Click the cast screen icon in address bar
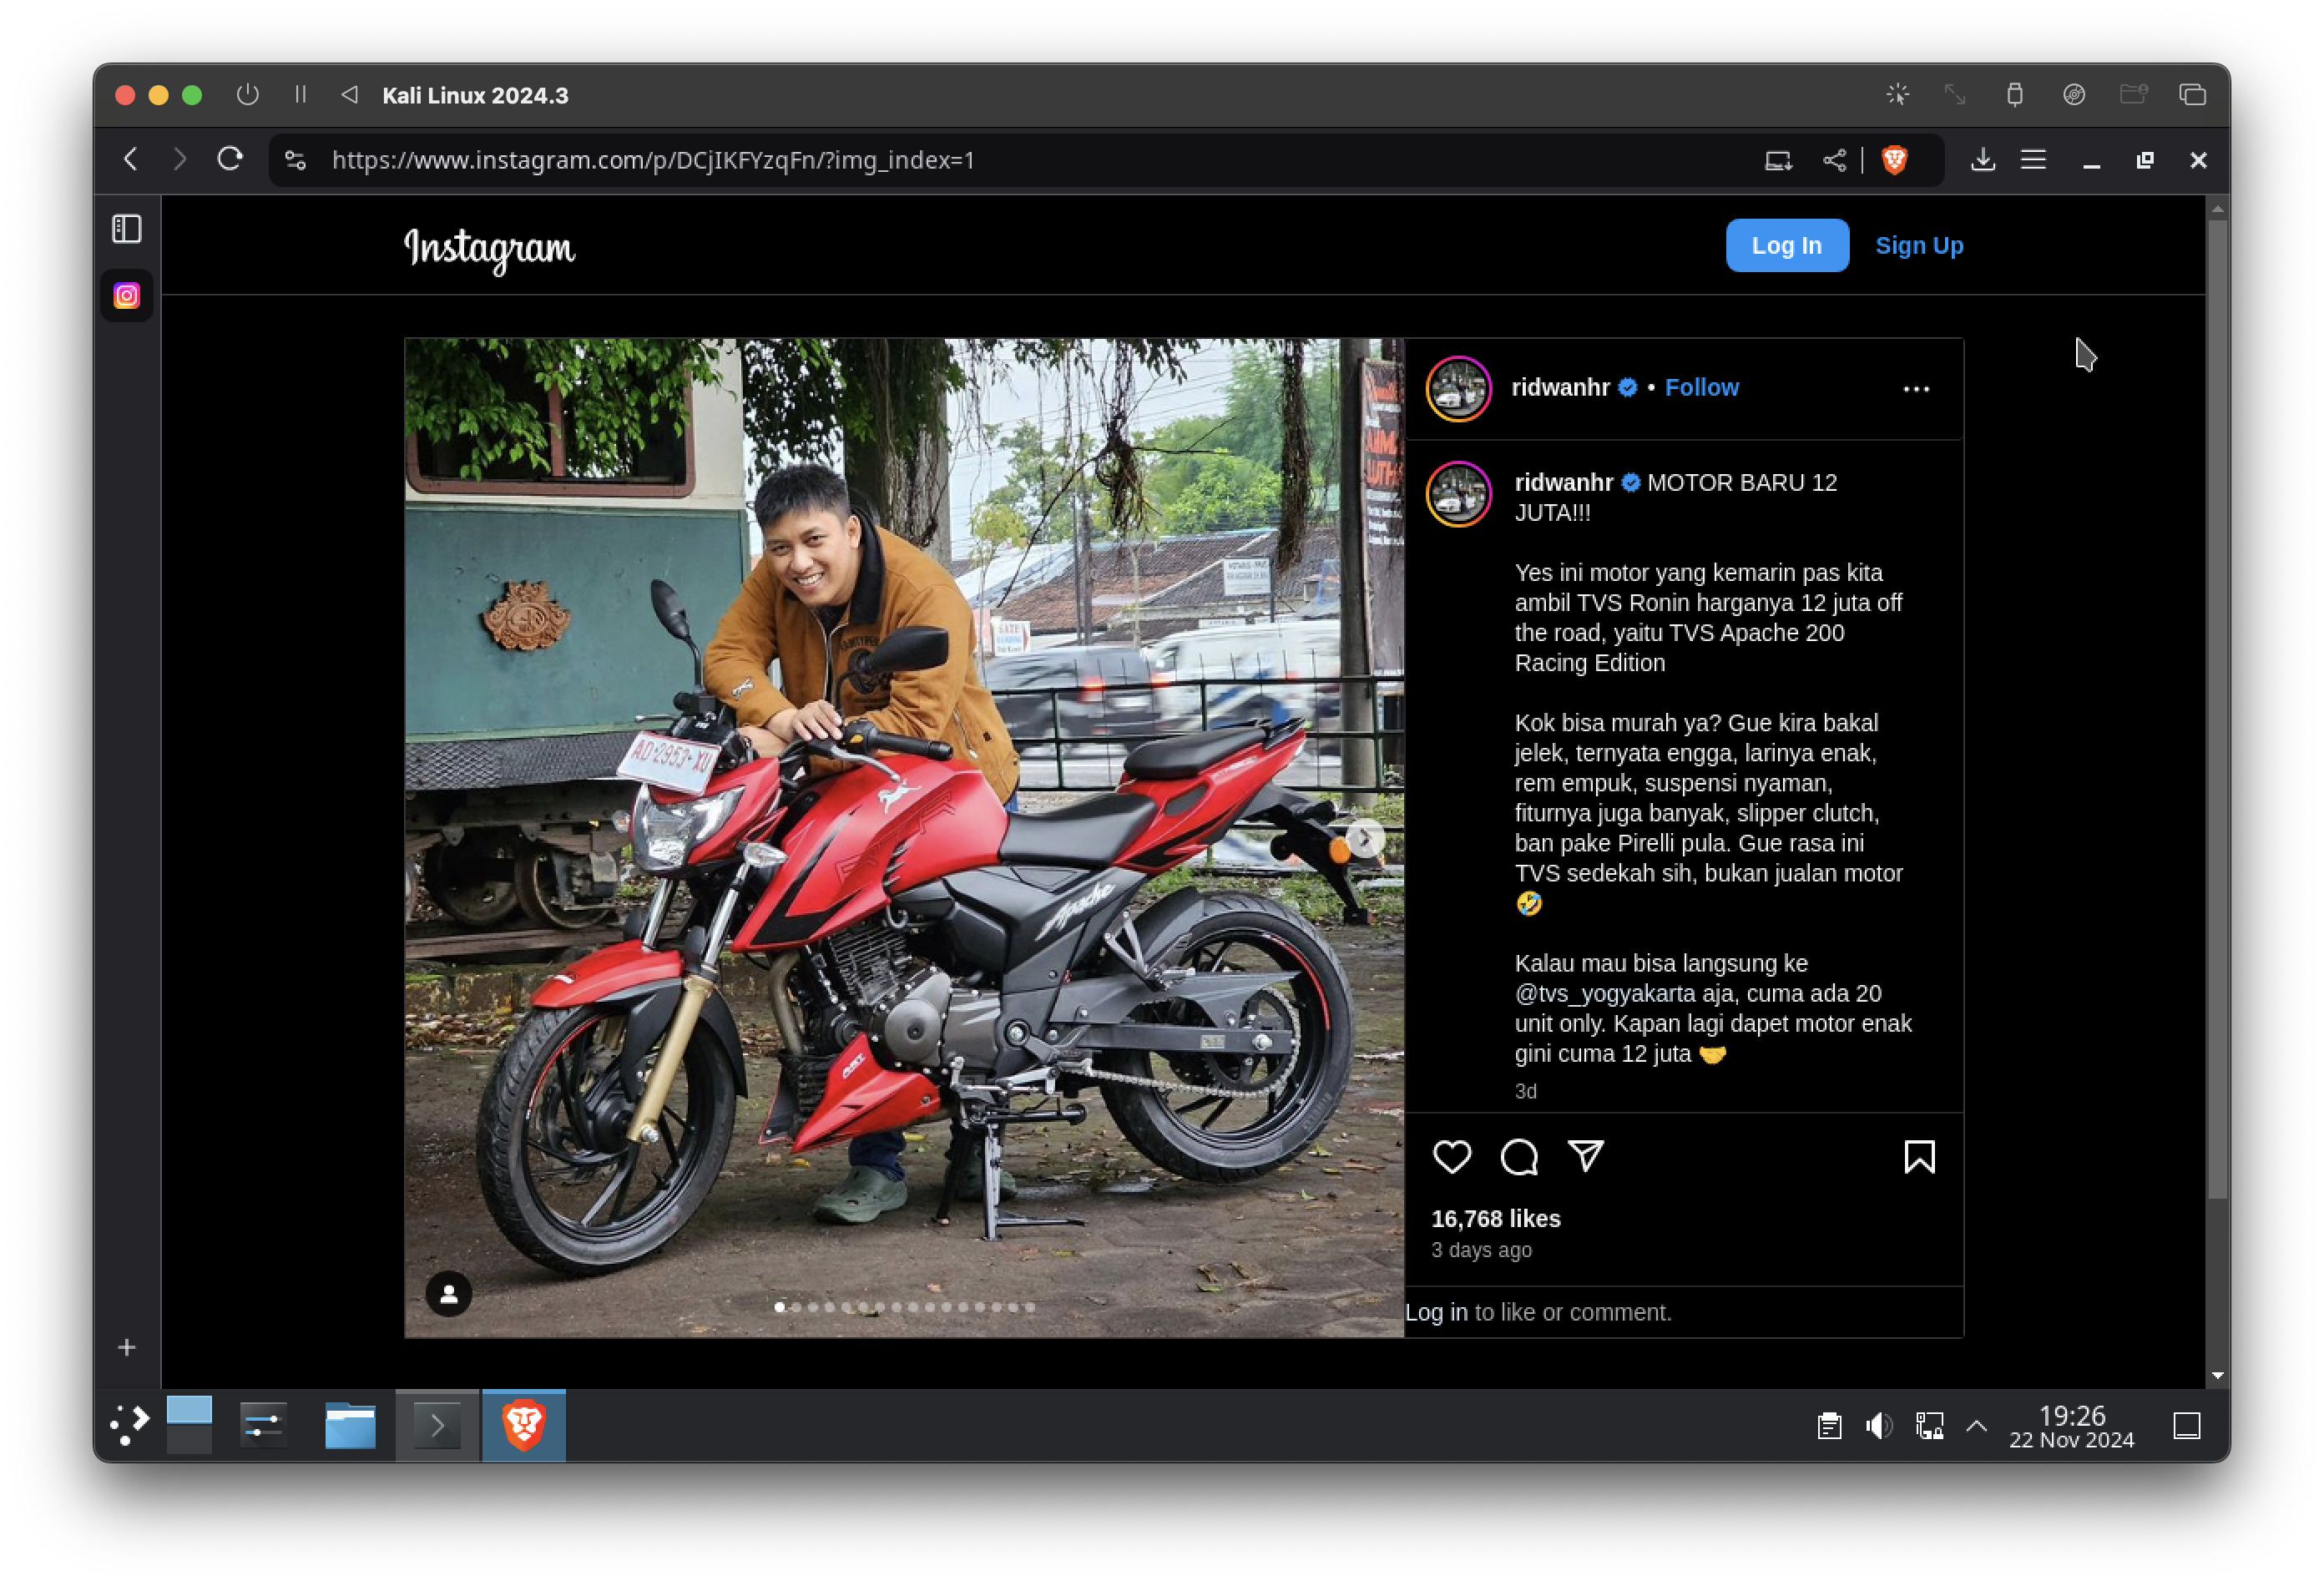The image size is (2324, 1586). pyautogui.click(x=1778, y=160)
